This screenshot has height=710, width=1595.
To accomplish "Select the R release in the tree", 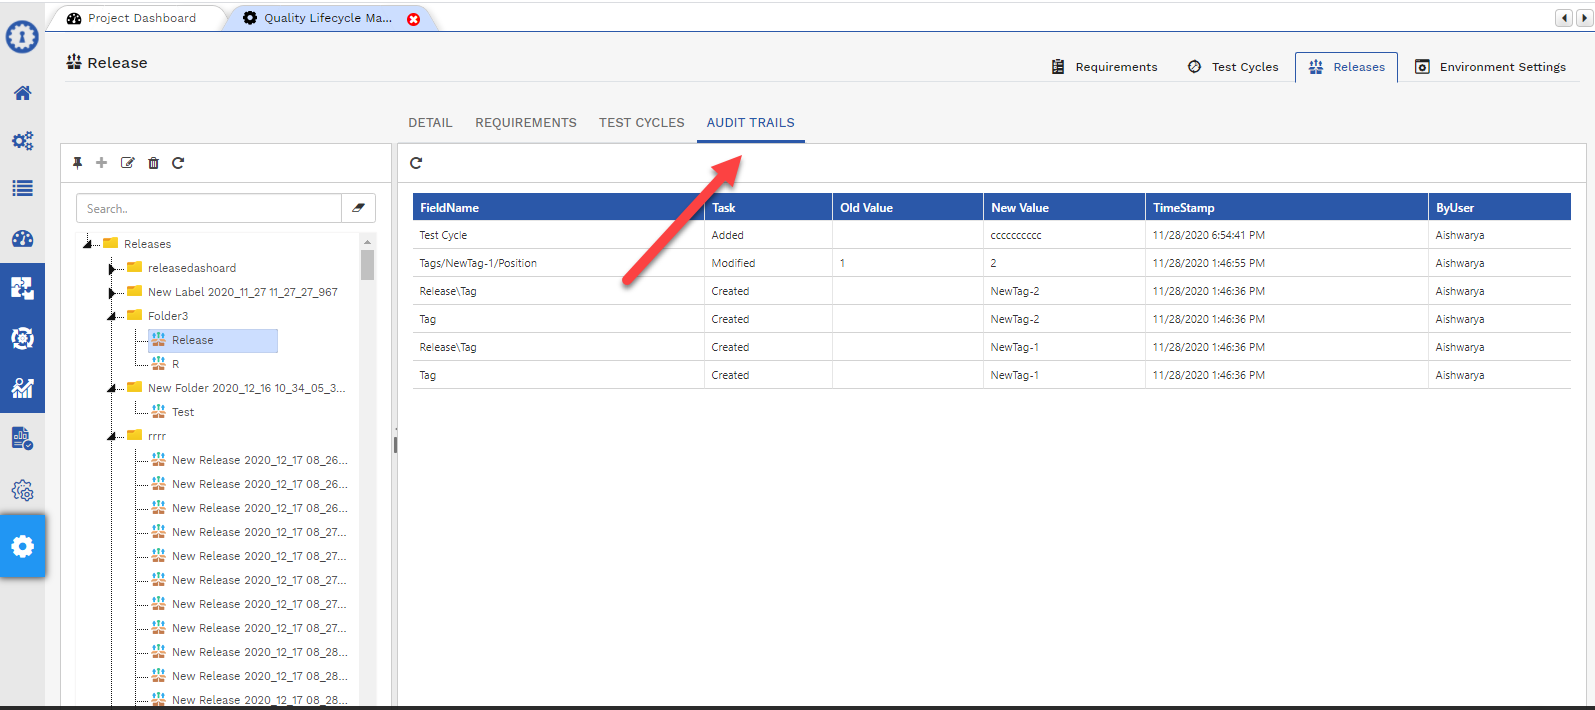I will coord(175,364).
